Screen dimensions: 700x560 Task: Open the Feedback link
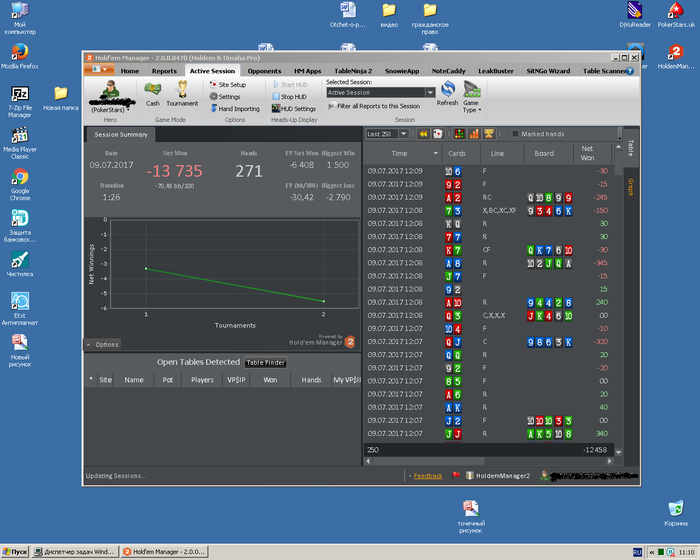[428, 476]
